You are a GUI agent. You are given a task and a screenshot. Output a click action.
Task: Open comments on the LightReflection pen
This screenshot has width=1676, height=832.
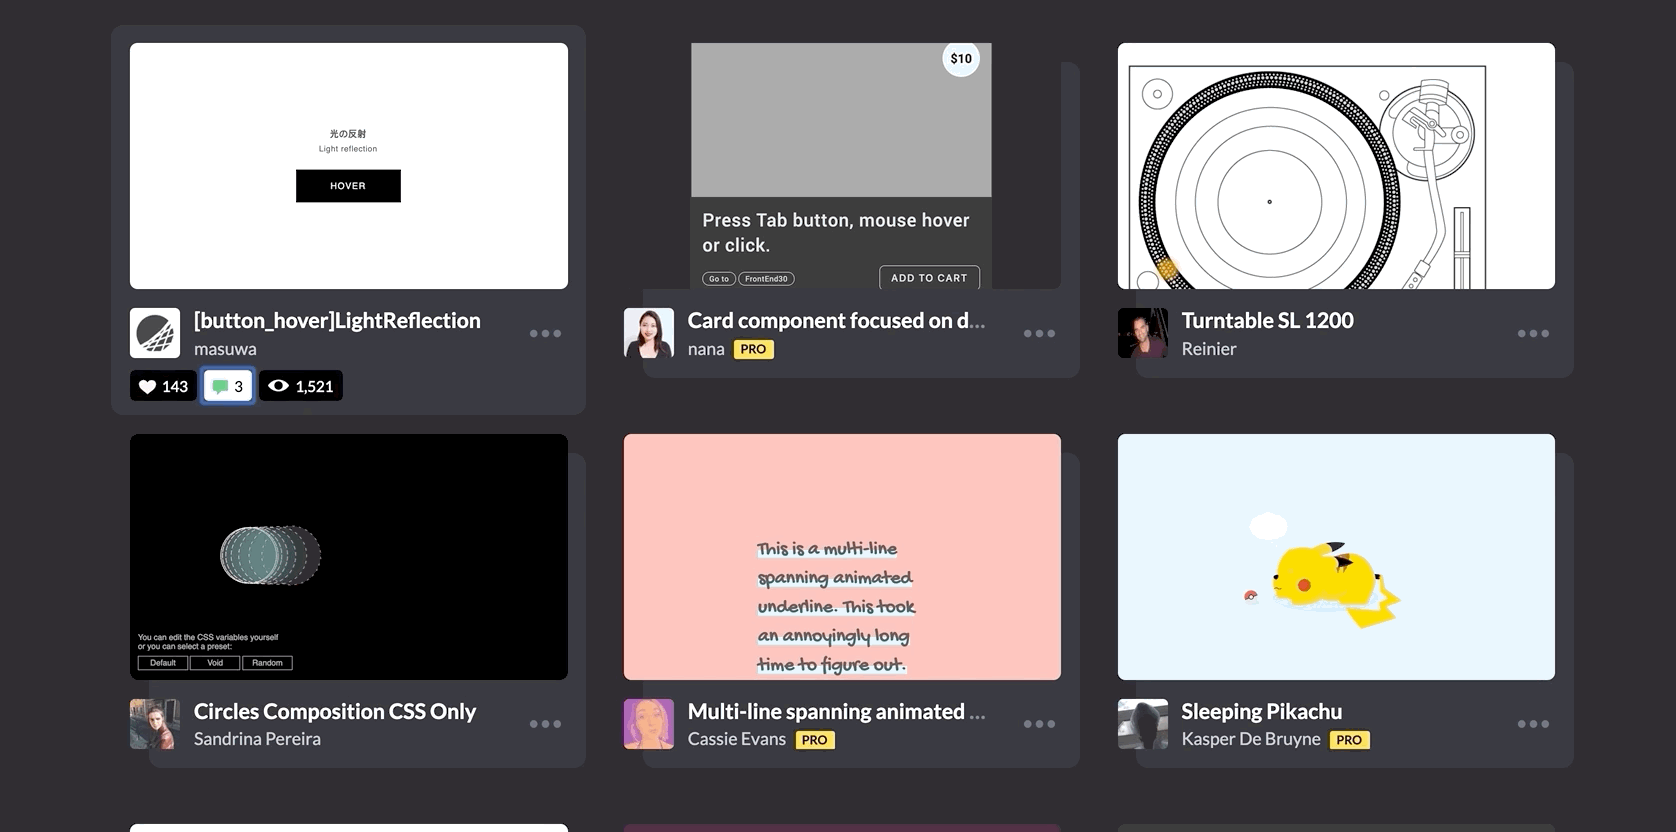pyautogui.click(x=228, y=386)
